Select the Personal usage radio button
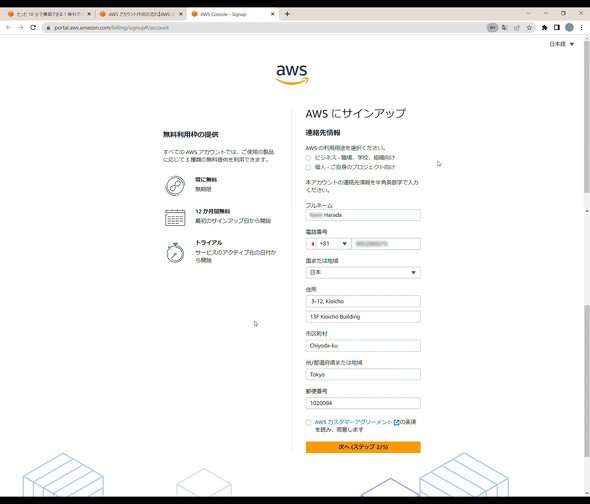The height and width of the screenshot is (504, 590). pyautogui.click(x=308, y=167)
